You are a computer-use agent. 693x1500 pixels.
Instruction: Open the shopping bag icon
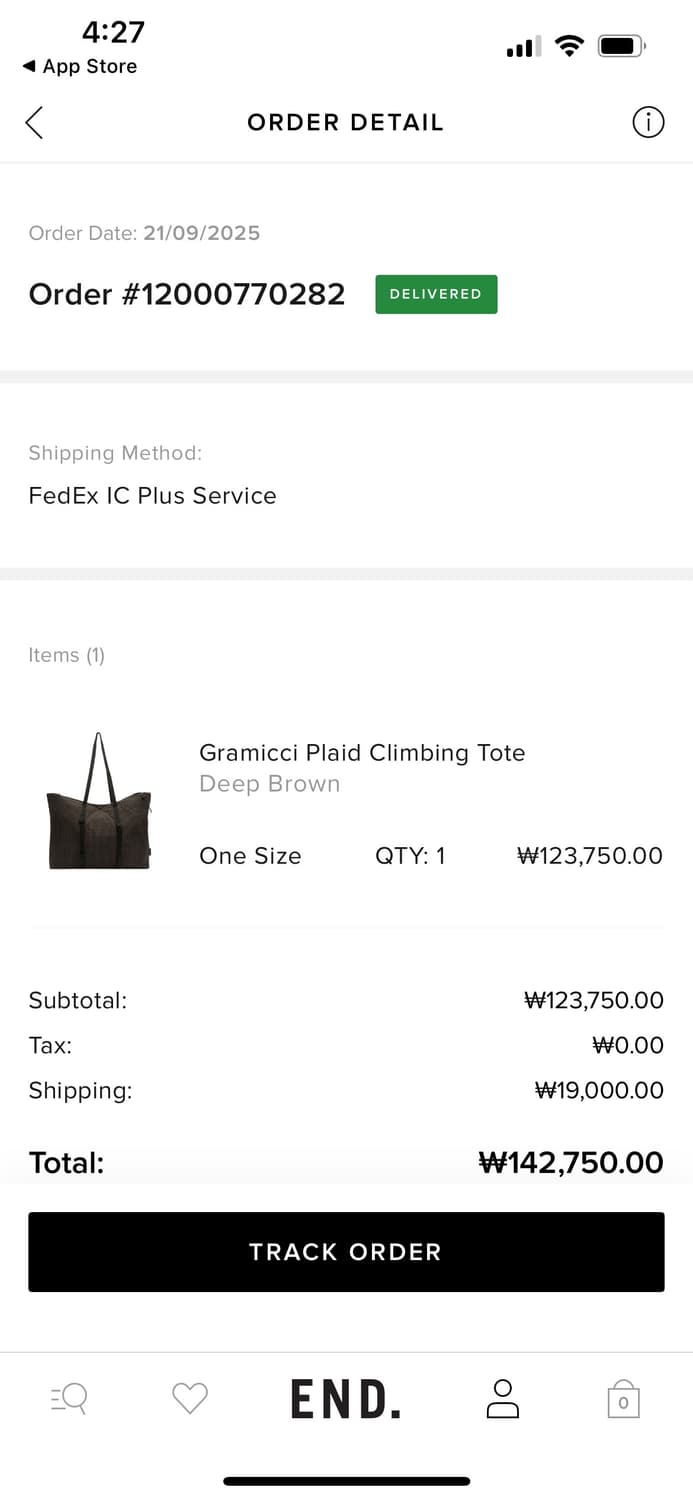pos(623,1399)
